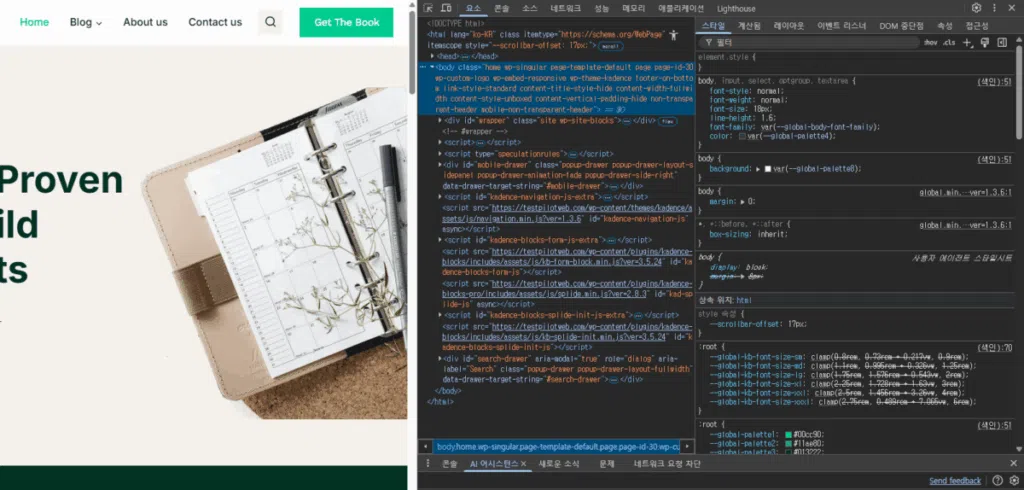This screenshot has width=1024, height=490.
Task: Expand the div#wrapper element node
Action: point(441,120)
